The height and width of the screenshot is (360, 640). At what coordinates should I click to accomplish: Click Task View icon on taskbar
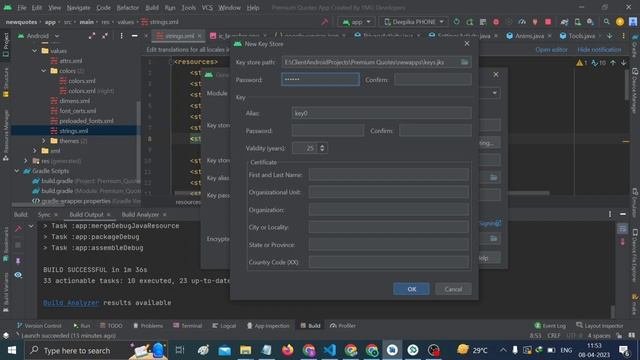180,350
